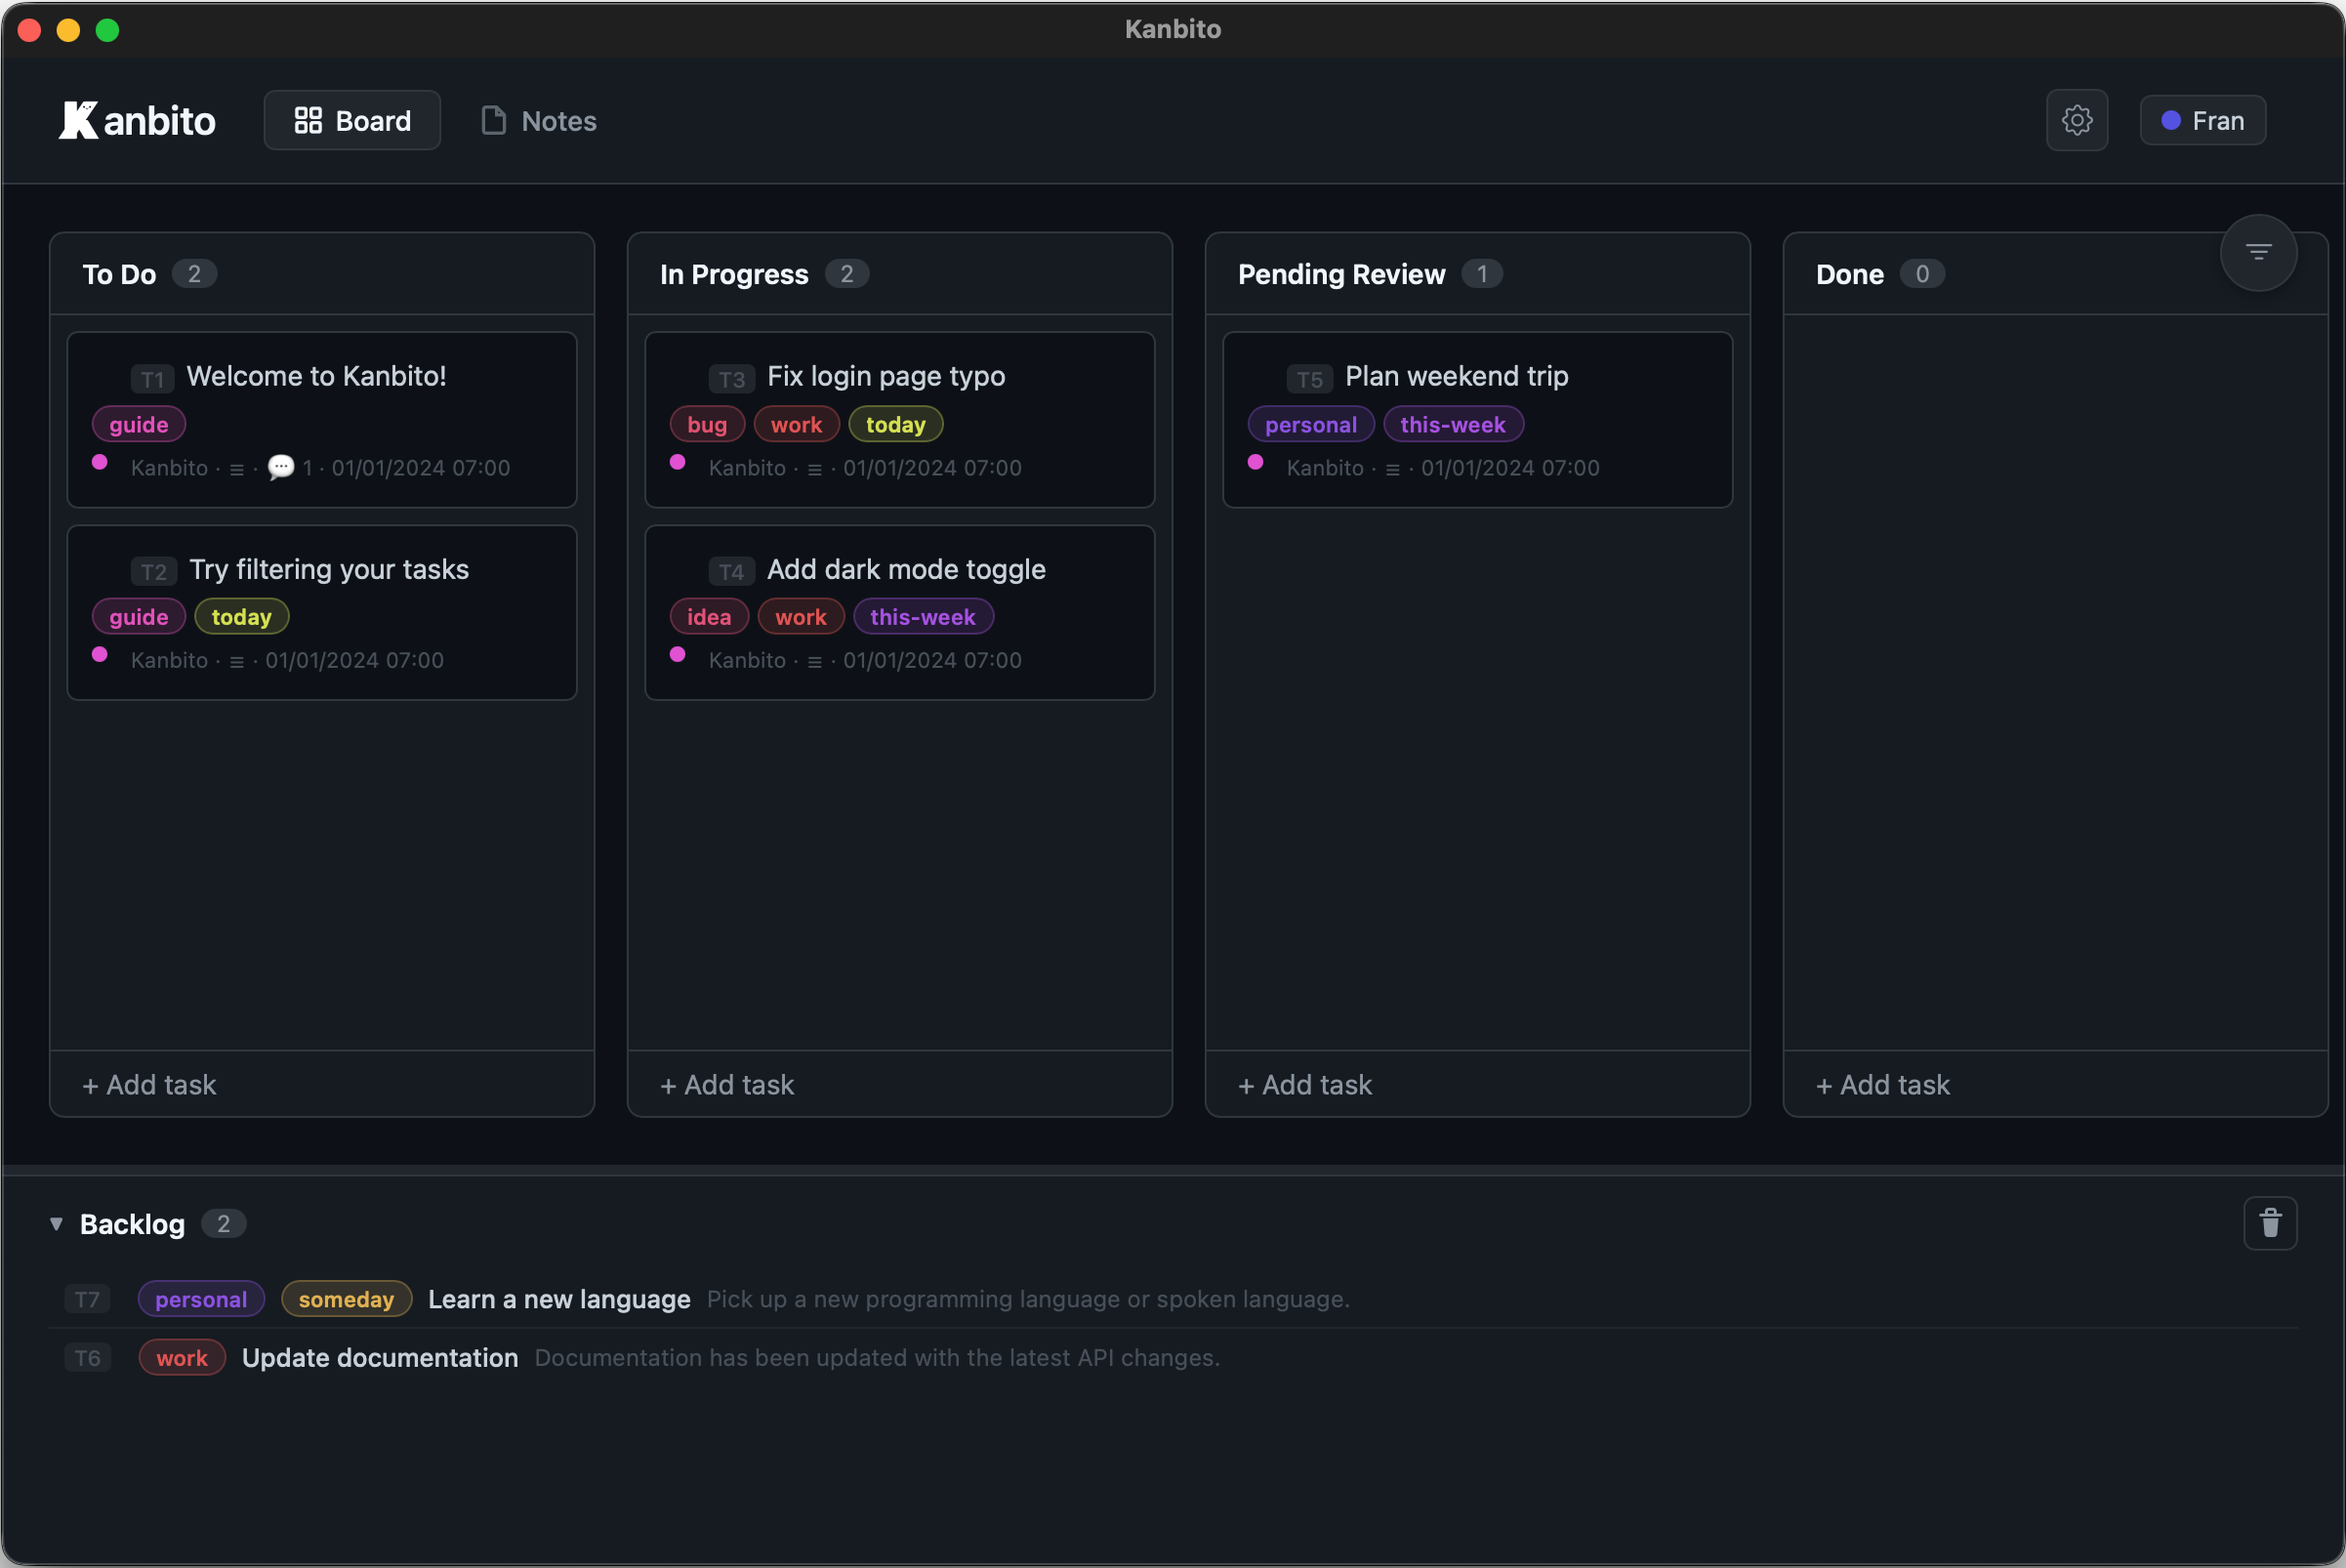Screen dimensions: 2346x1568
Task: Open Learn a new language backlog item
Action: [558, 1298]
